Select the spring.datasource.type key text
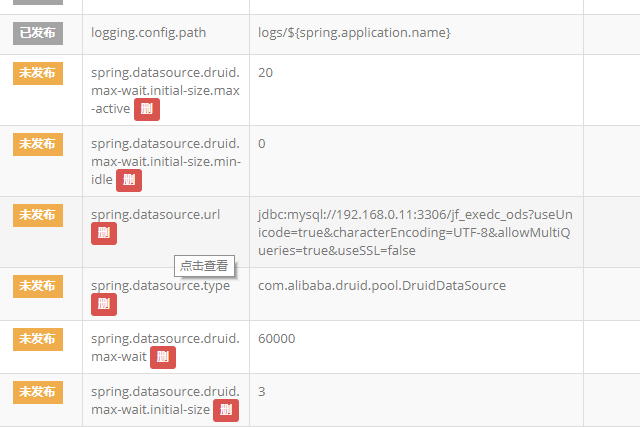The width and height of the screenshot is (640, 427). point(160,286)
